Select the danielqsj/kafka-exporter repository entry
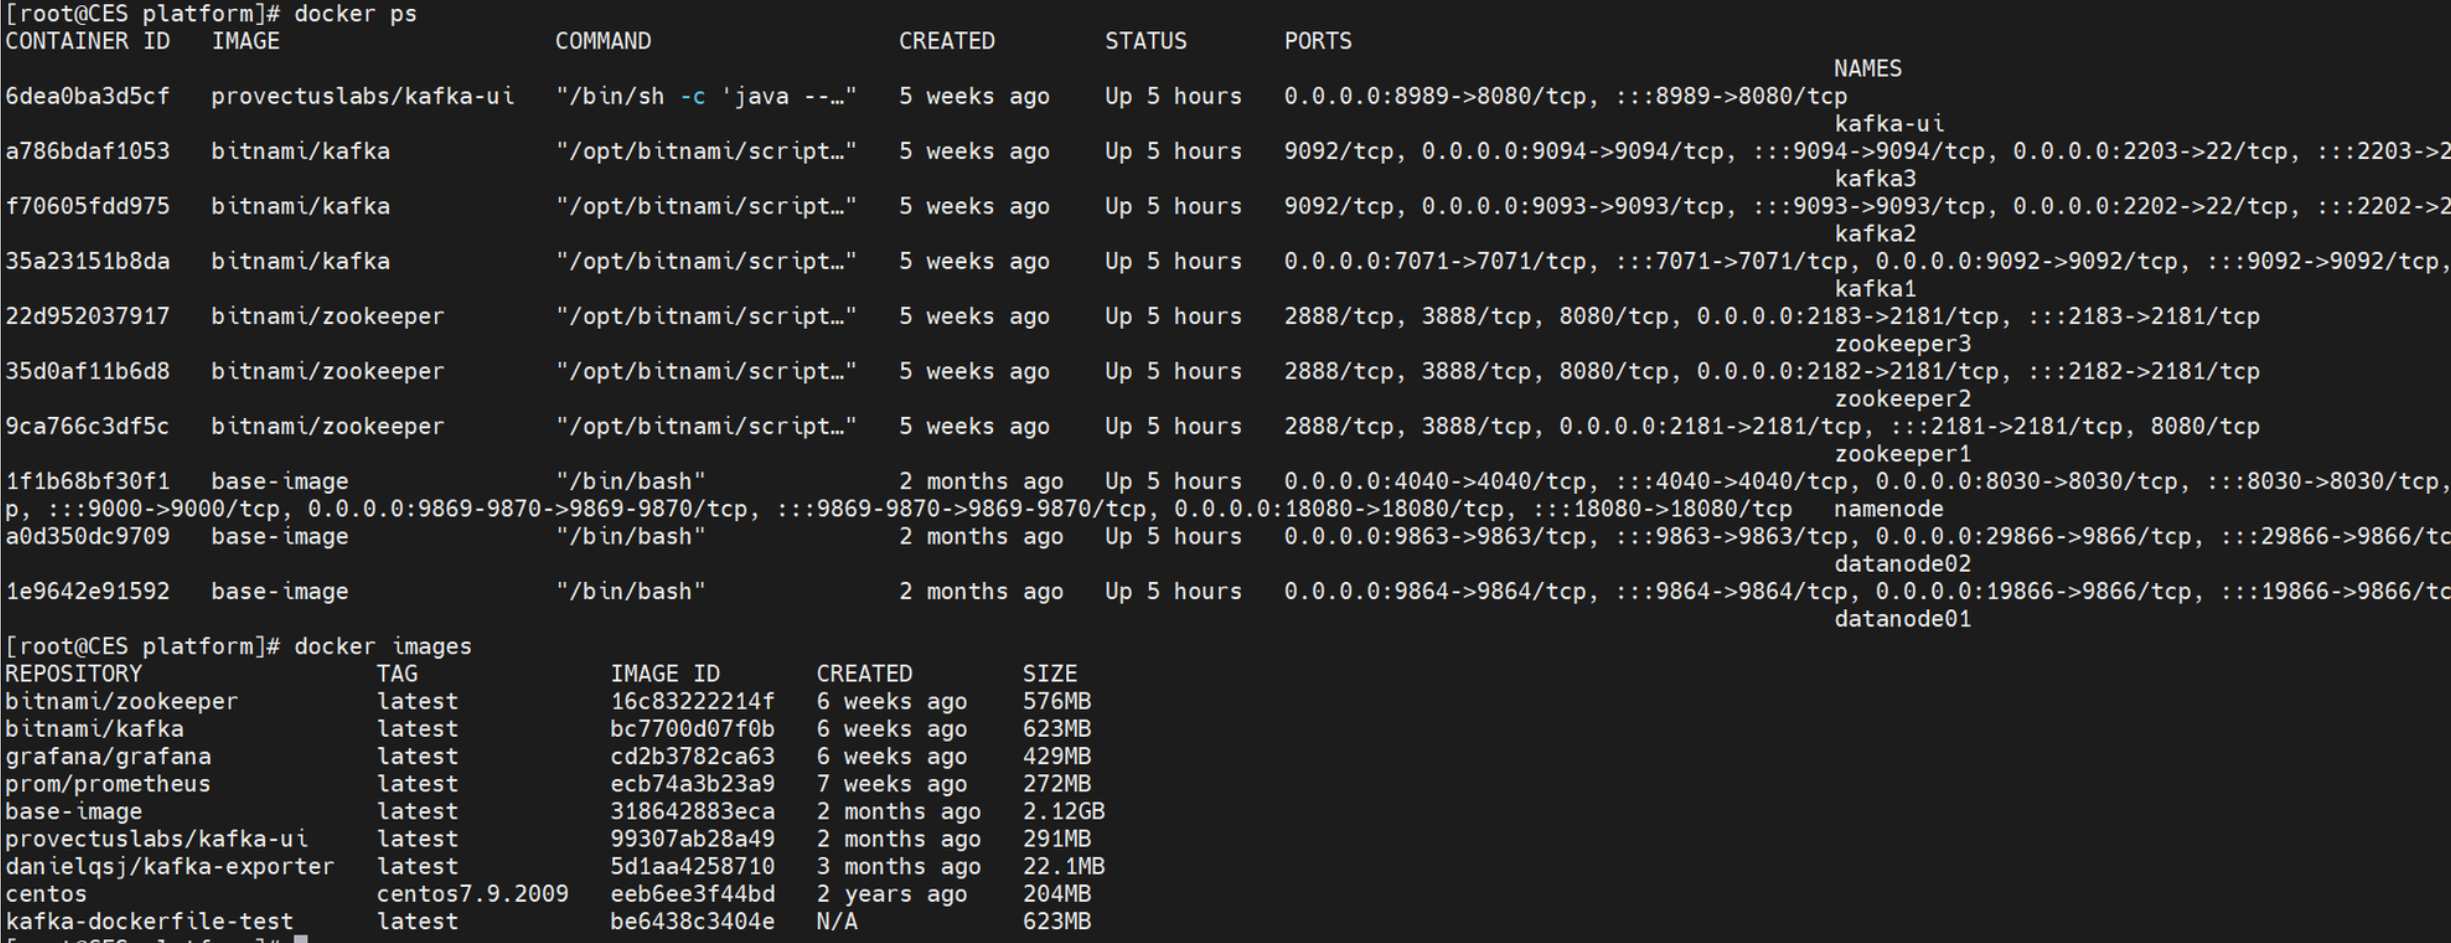Screen dimensions: 2451x943 coord(169,866)
